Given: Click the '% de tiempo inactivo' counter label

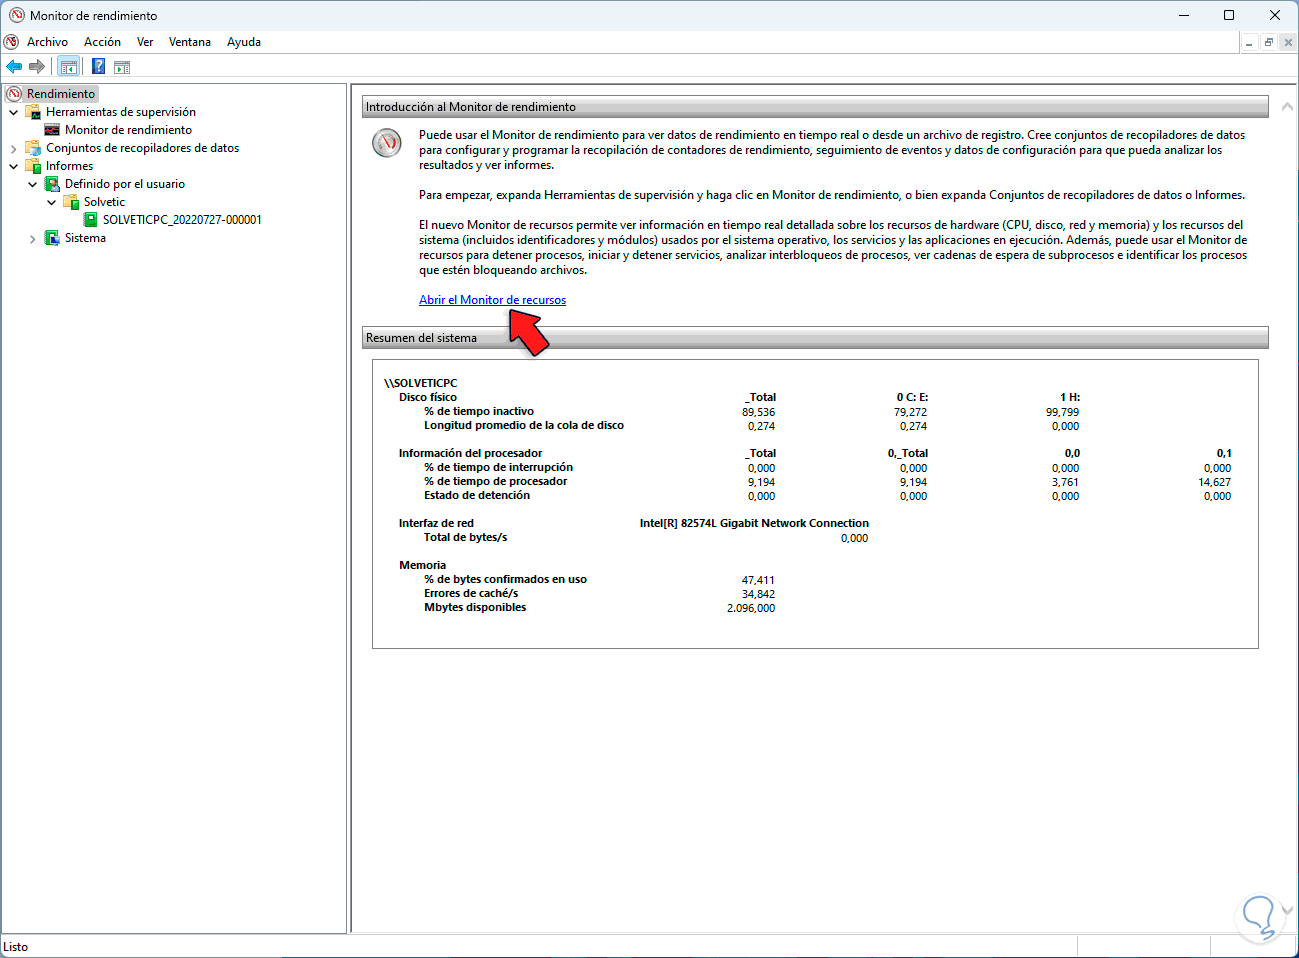Looking at the screenshot, I should click(479, 411).
